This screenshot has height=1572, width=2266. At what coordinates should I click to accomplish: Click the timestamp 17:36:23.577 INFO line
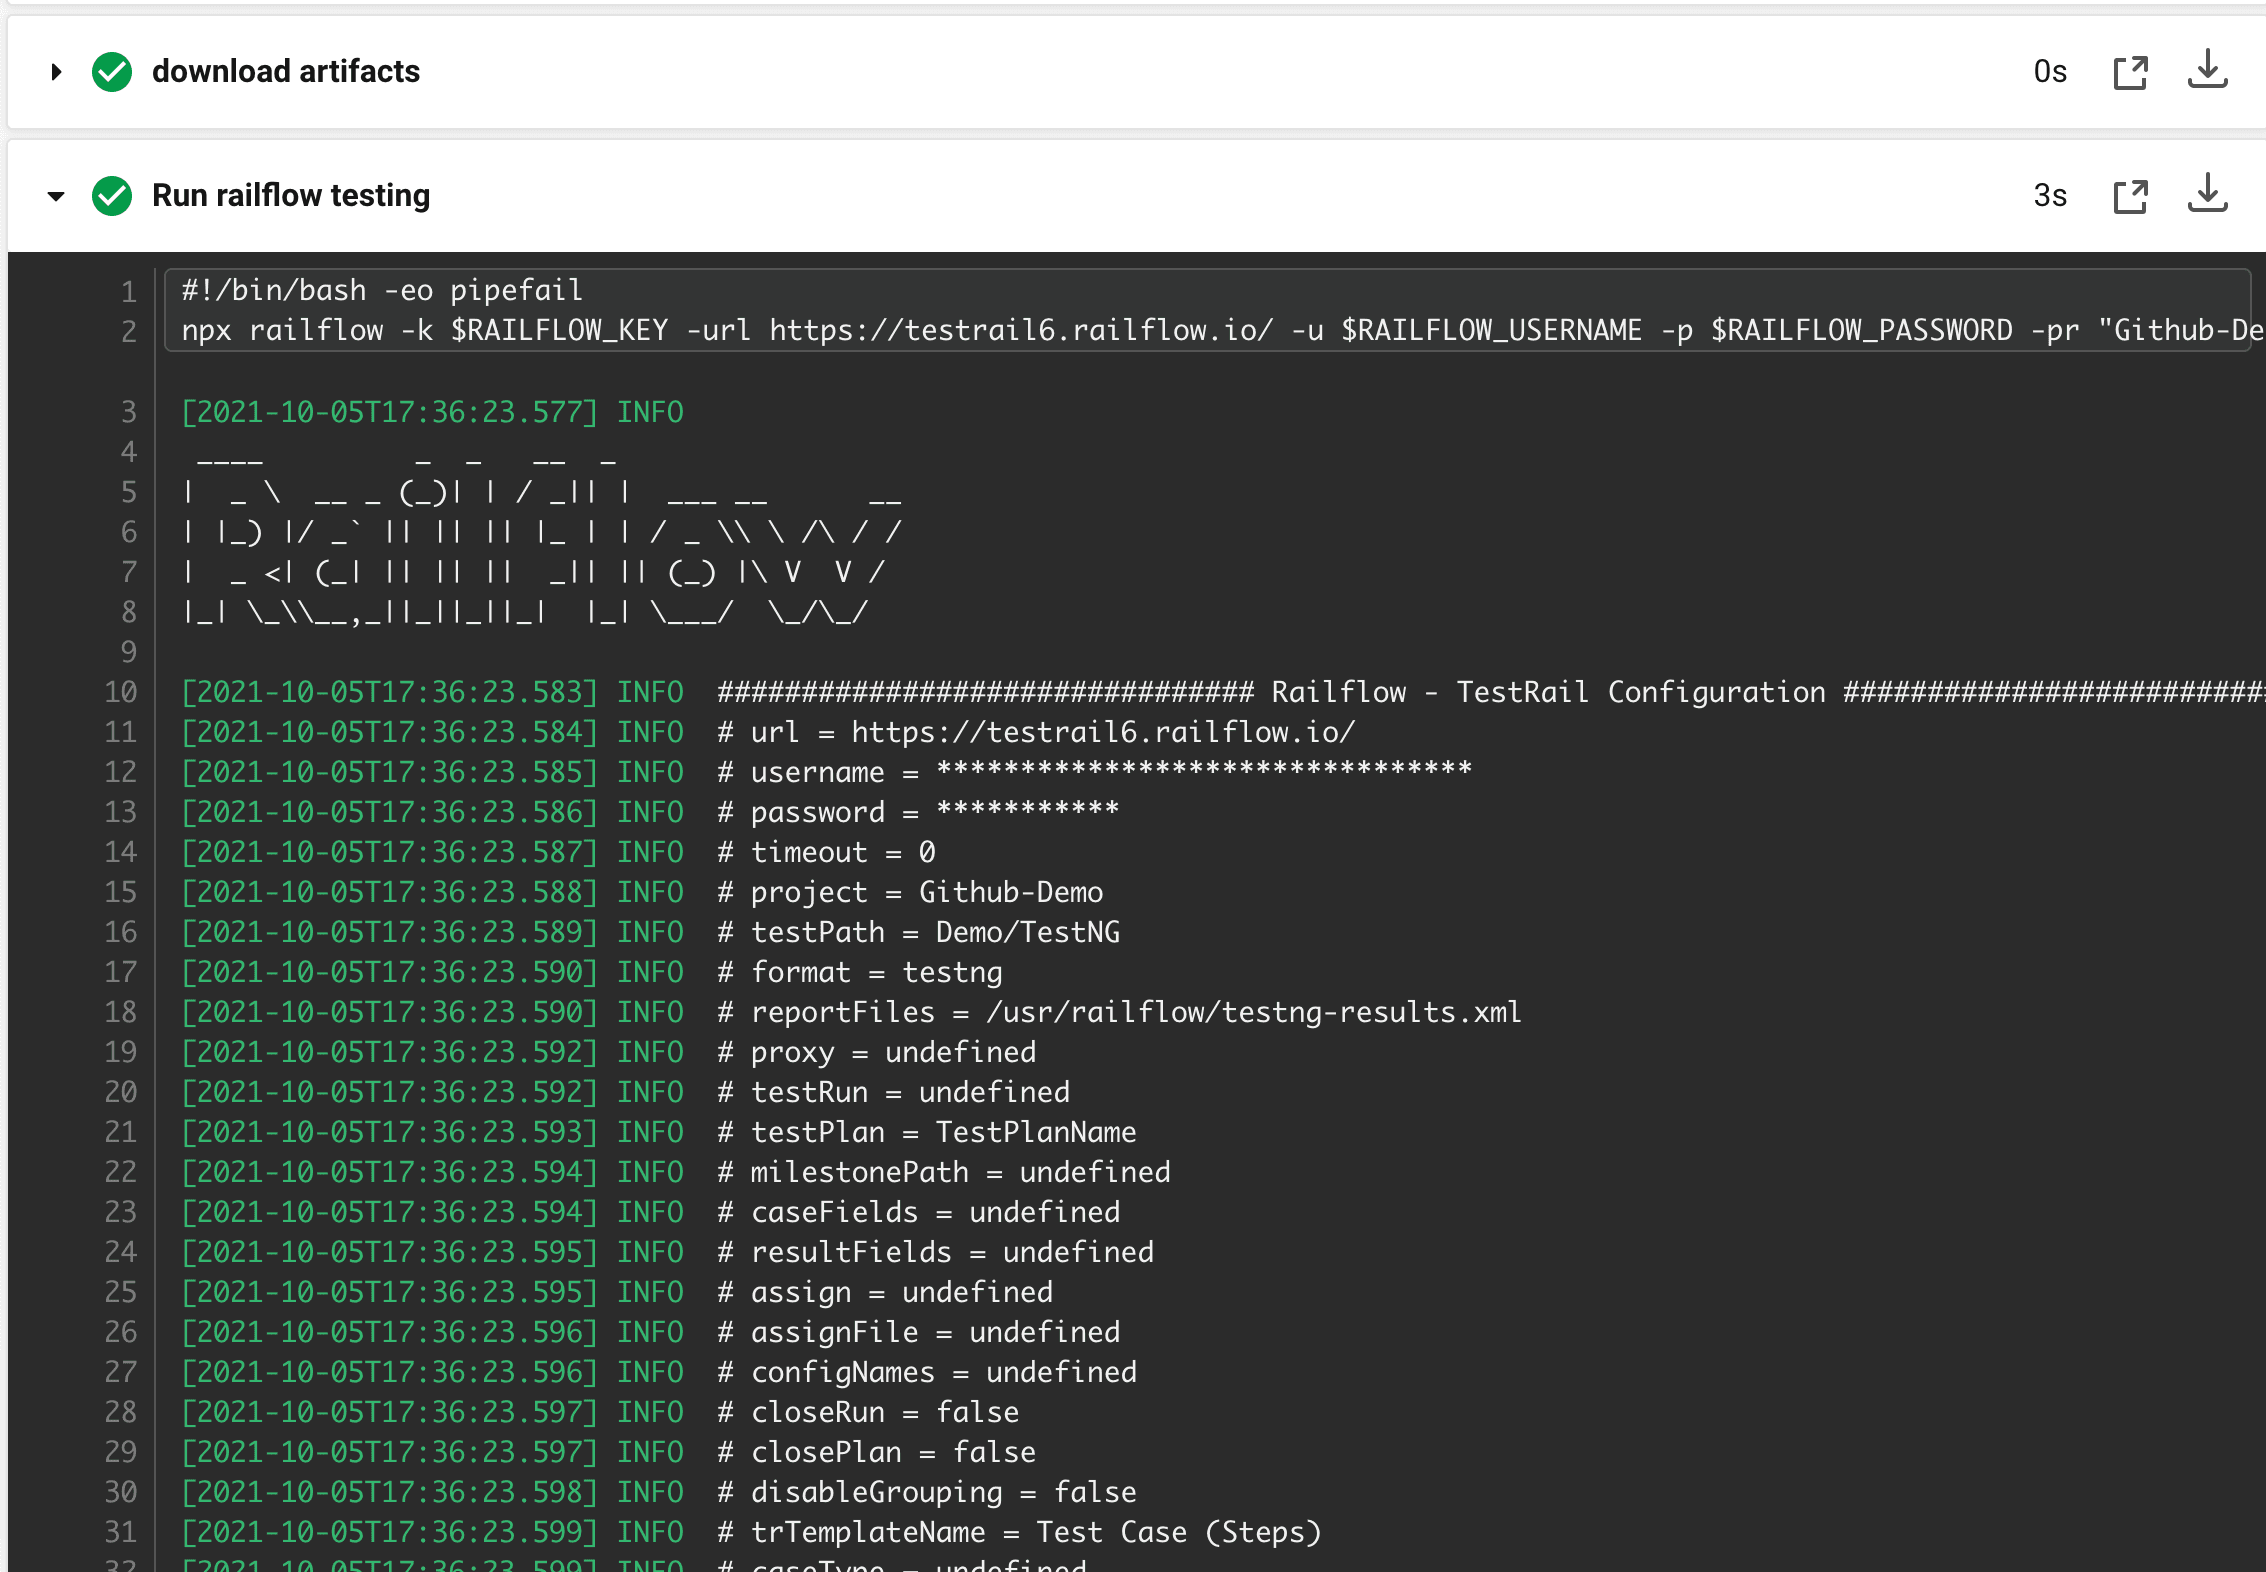(432, 412)
